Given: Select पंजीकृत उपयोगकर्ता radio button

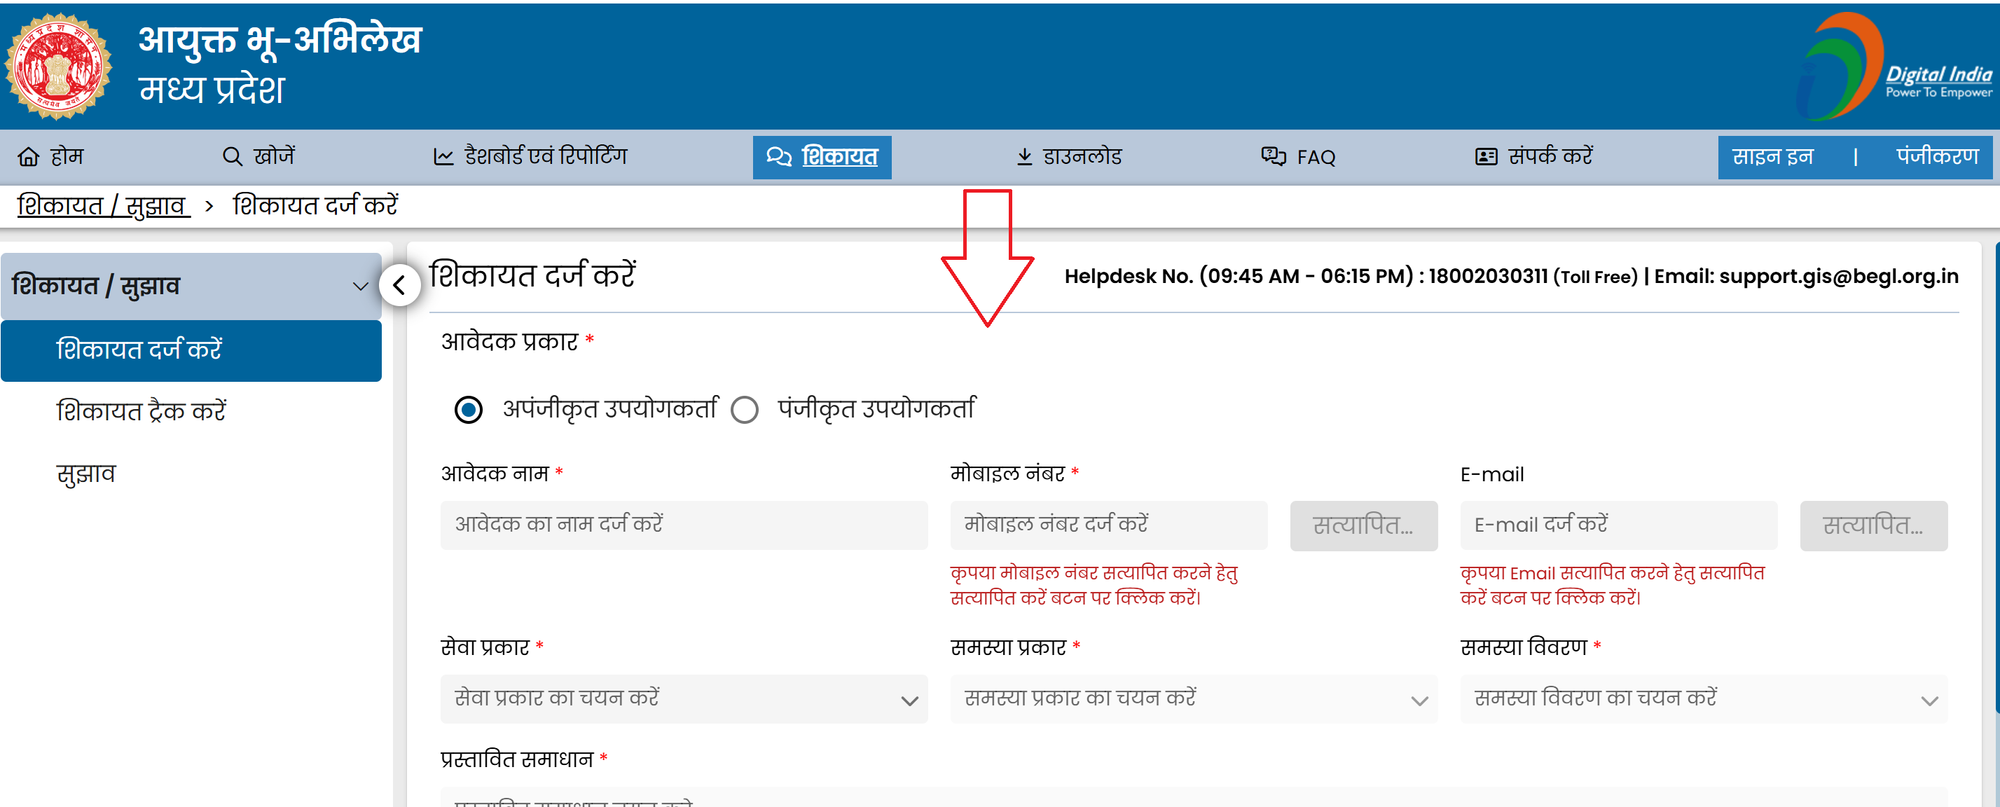Looking at the screenshot, I should [x=745, y=410].
